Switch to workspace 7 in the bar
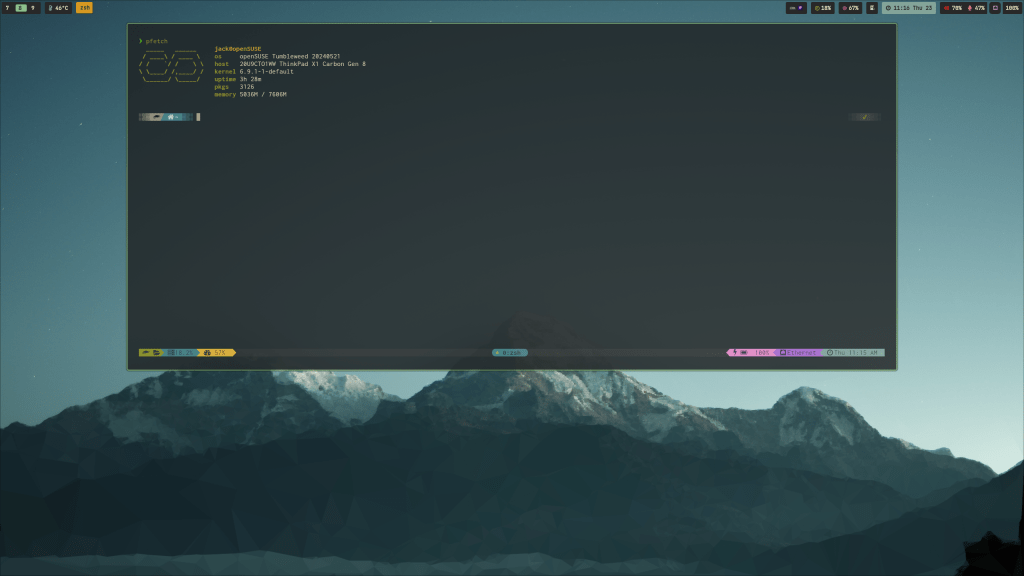The image size is (1024, 576). click(x=8, y=8)
